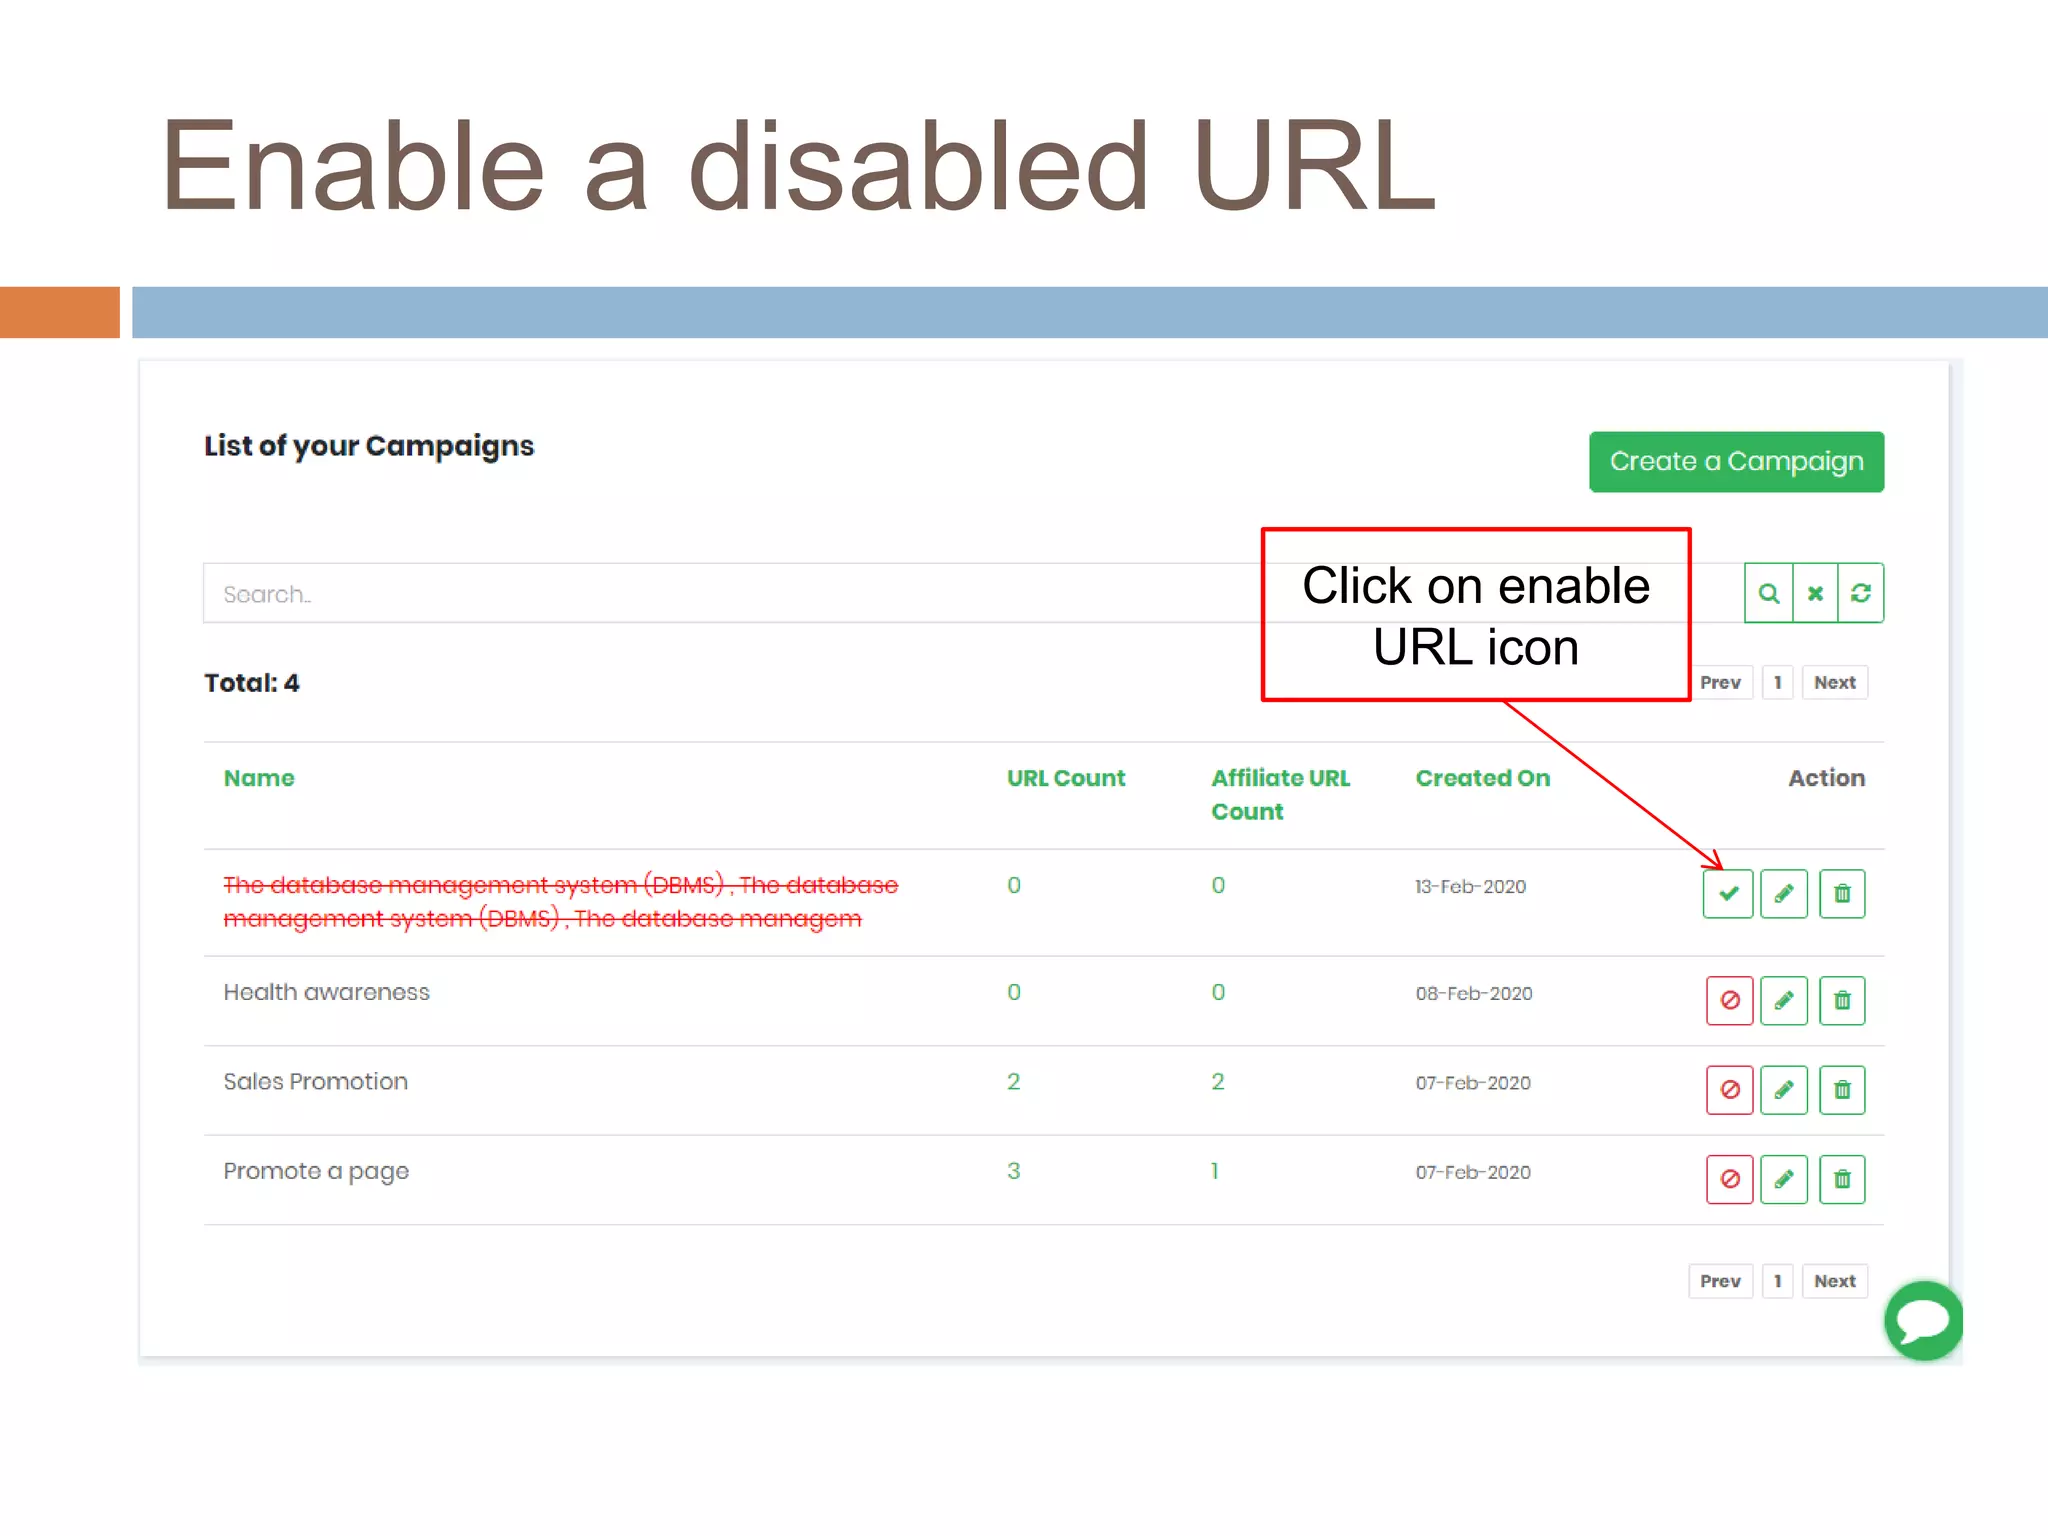
Task: Disable the Sales Promotion campaign
Action: click(x=1730, y=1089)
